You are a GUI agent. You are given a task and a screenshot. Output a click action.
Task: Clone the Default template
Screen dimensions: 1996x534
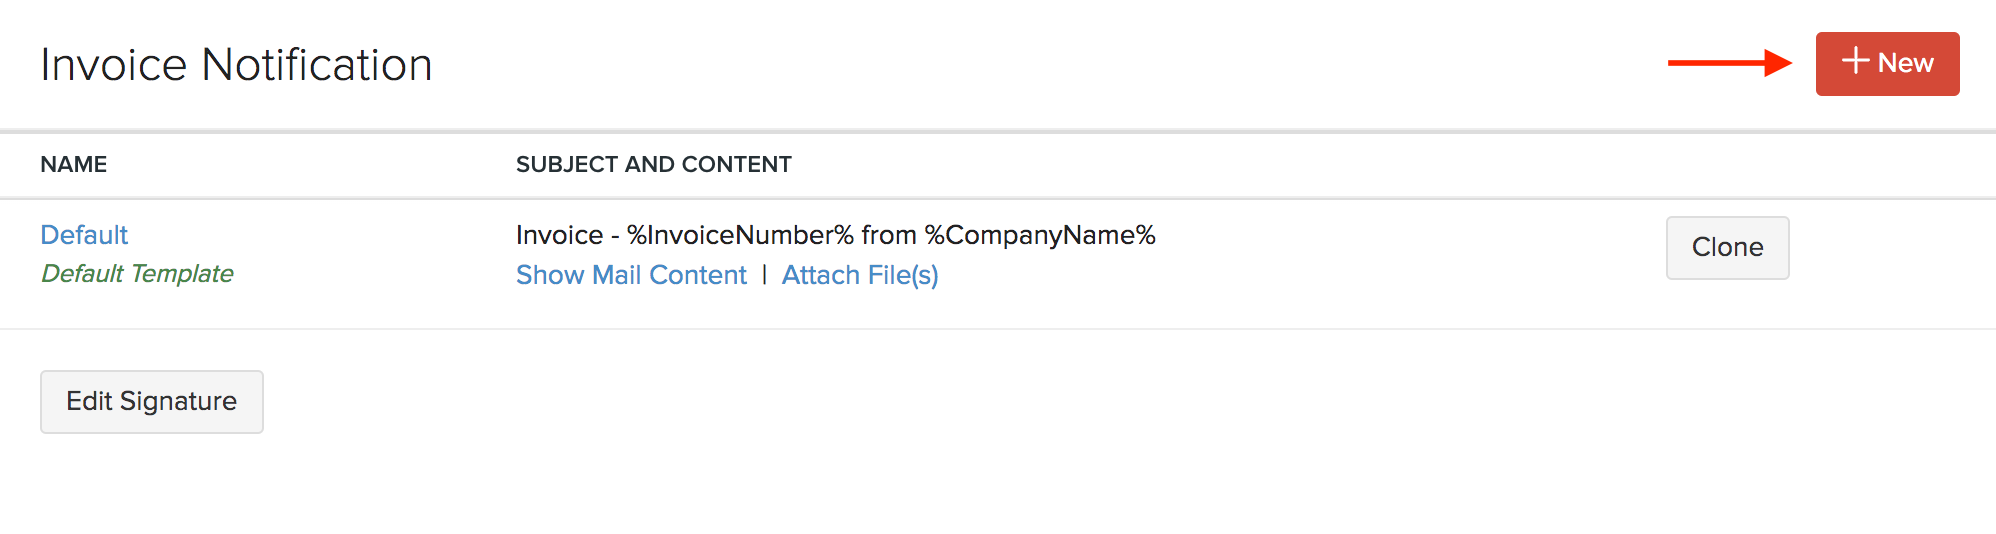[x=1727, y=248]
